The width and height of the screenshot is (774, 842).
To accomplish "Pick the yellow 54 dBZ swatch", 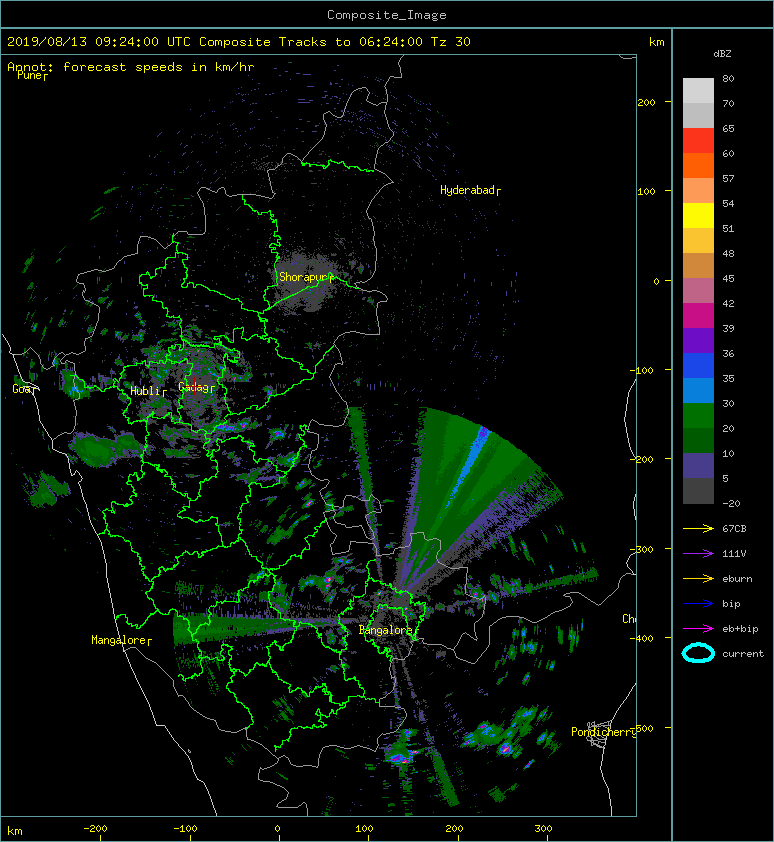I will 698,215.
